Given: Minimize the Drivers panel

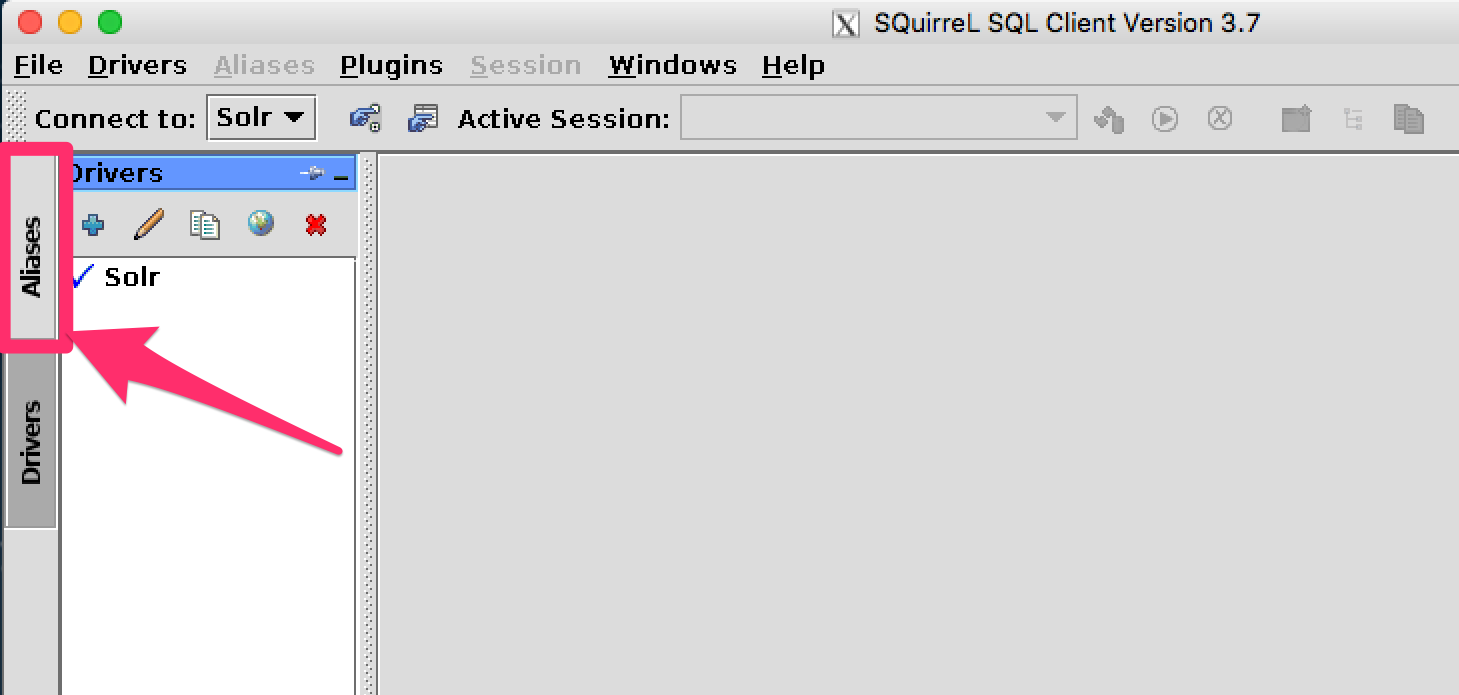Looking at the screenshot, I should pyautogui.click(x=342, y=176).
